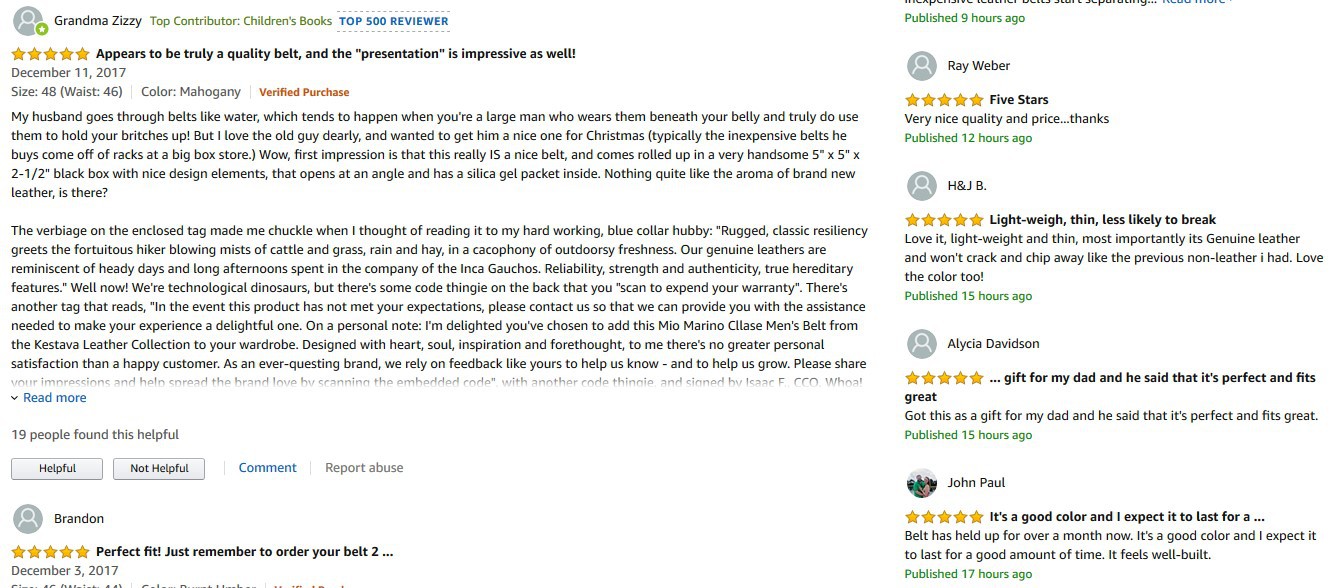Image resolution: width=1333 pixels, height=588 pixels.
Task: Click Grandma Zizzy's profile avatar
Action: pos(29,21)
